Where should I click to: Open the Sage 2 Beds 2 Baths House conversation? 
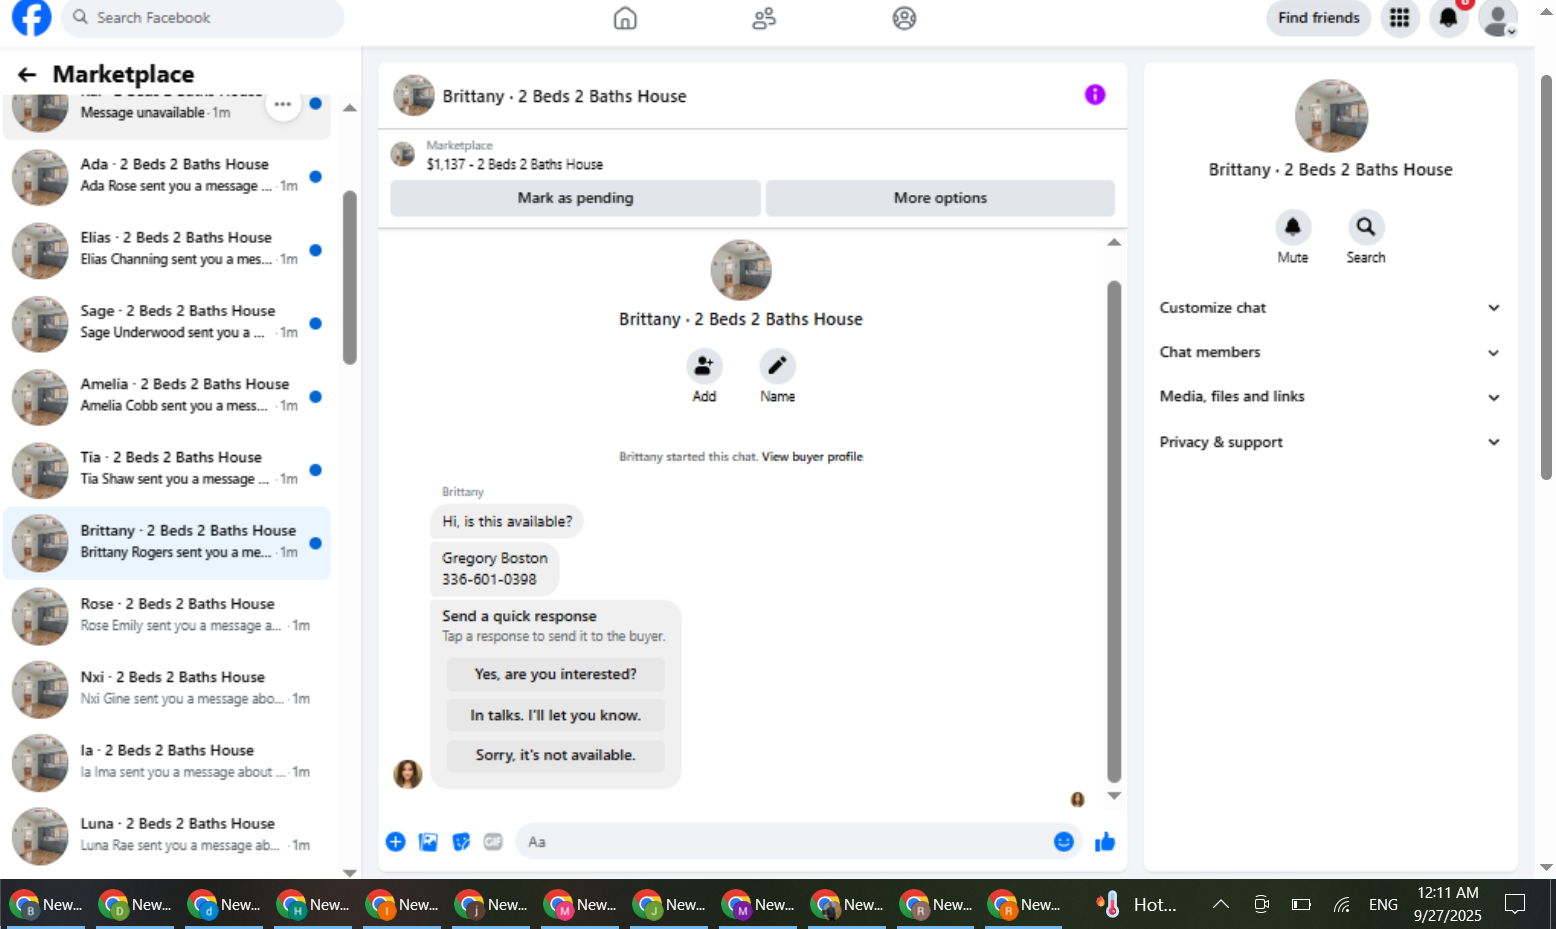coord(167,323)
